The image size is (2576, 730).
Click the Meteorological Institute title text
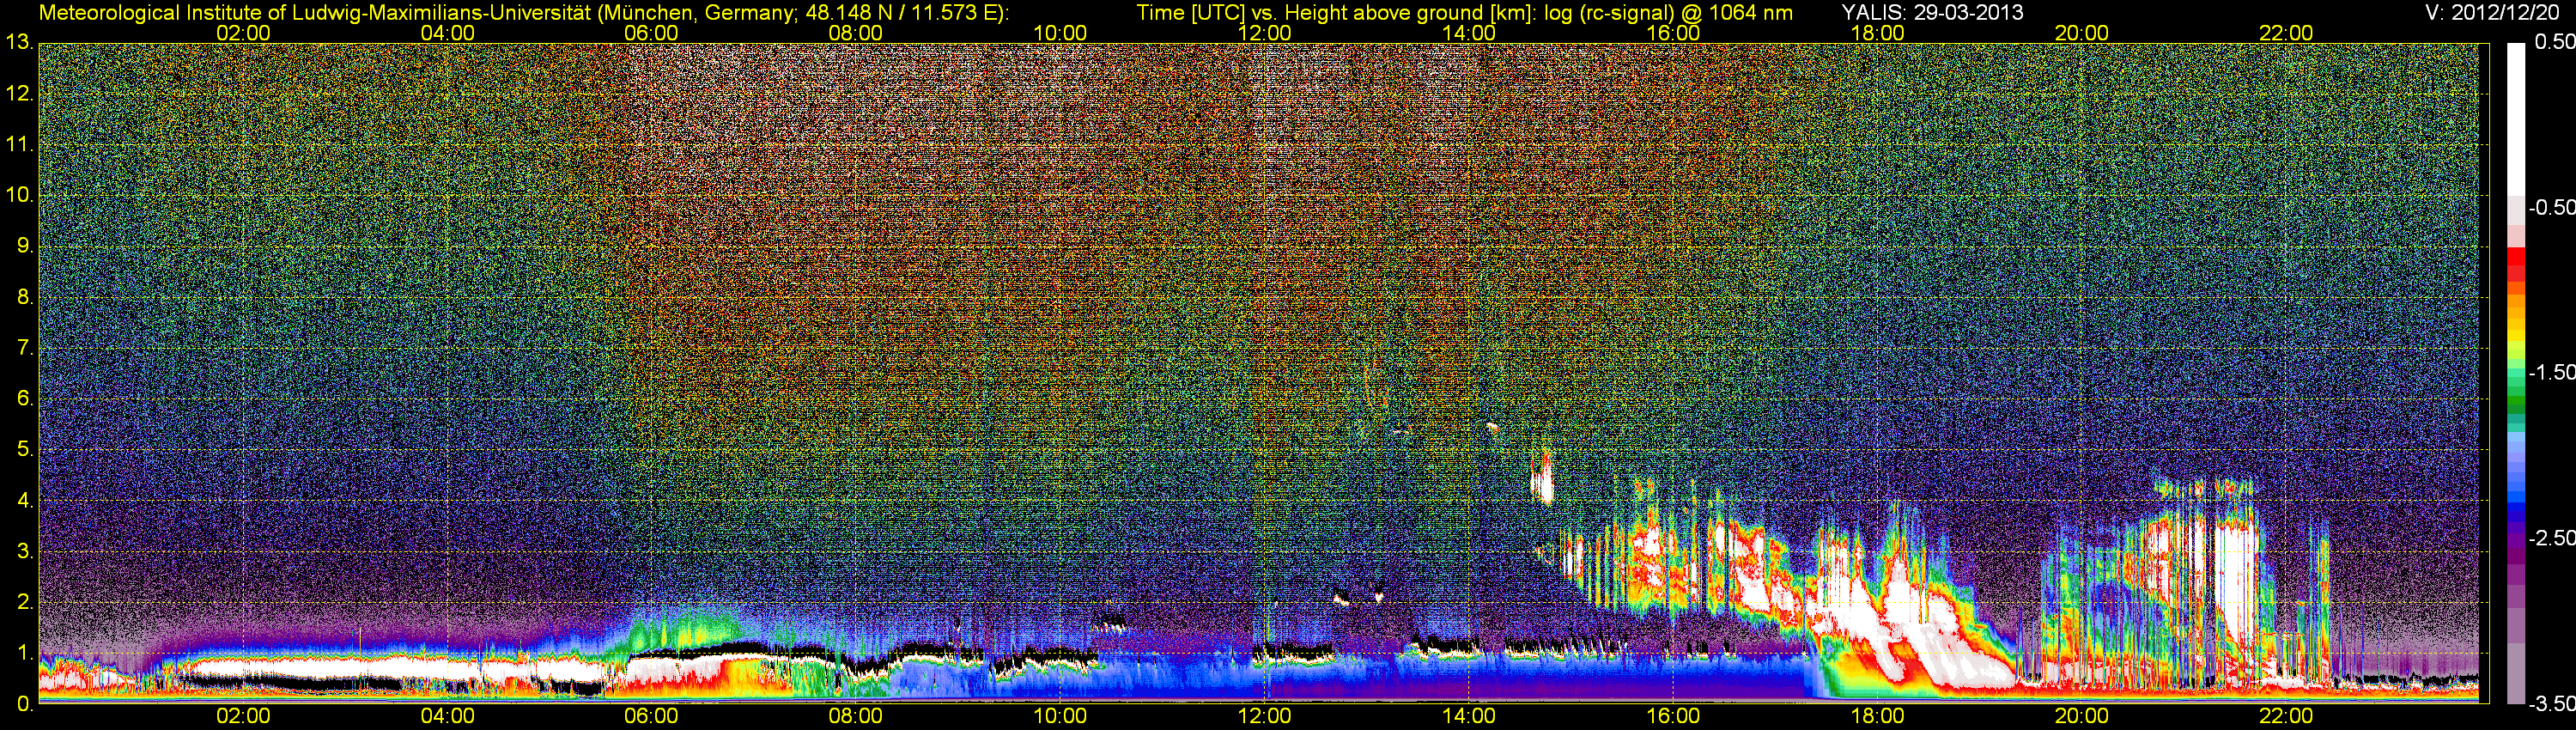[x=523, y=13]
